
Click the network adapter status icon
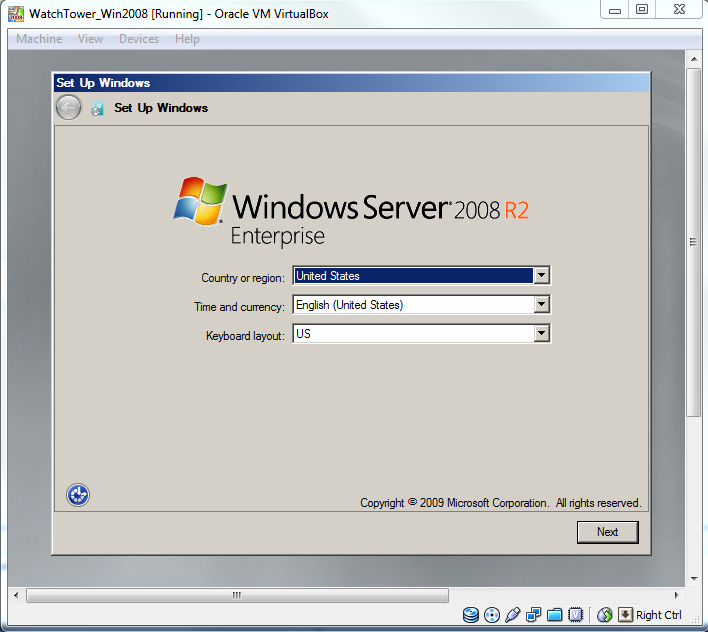(534, 615)
